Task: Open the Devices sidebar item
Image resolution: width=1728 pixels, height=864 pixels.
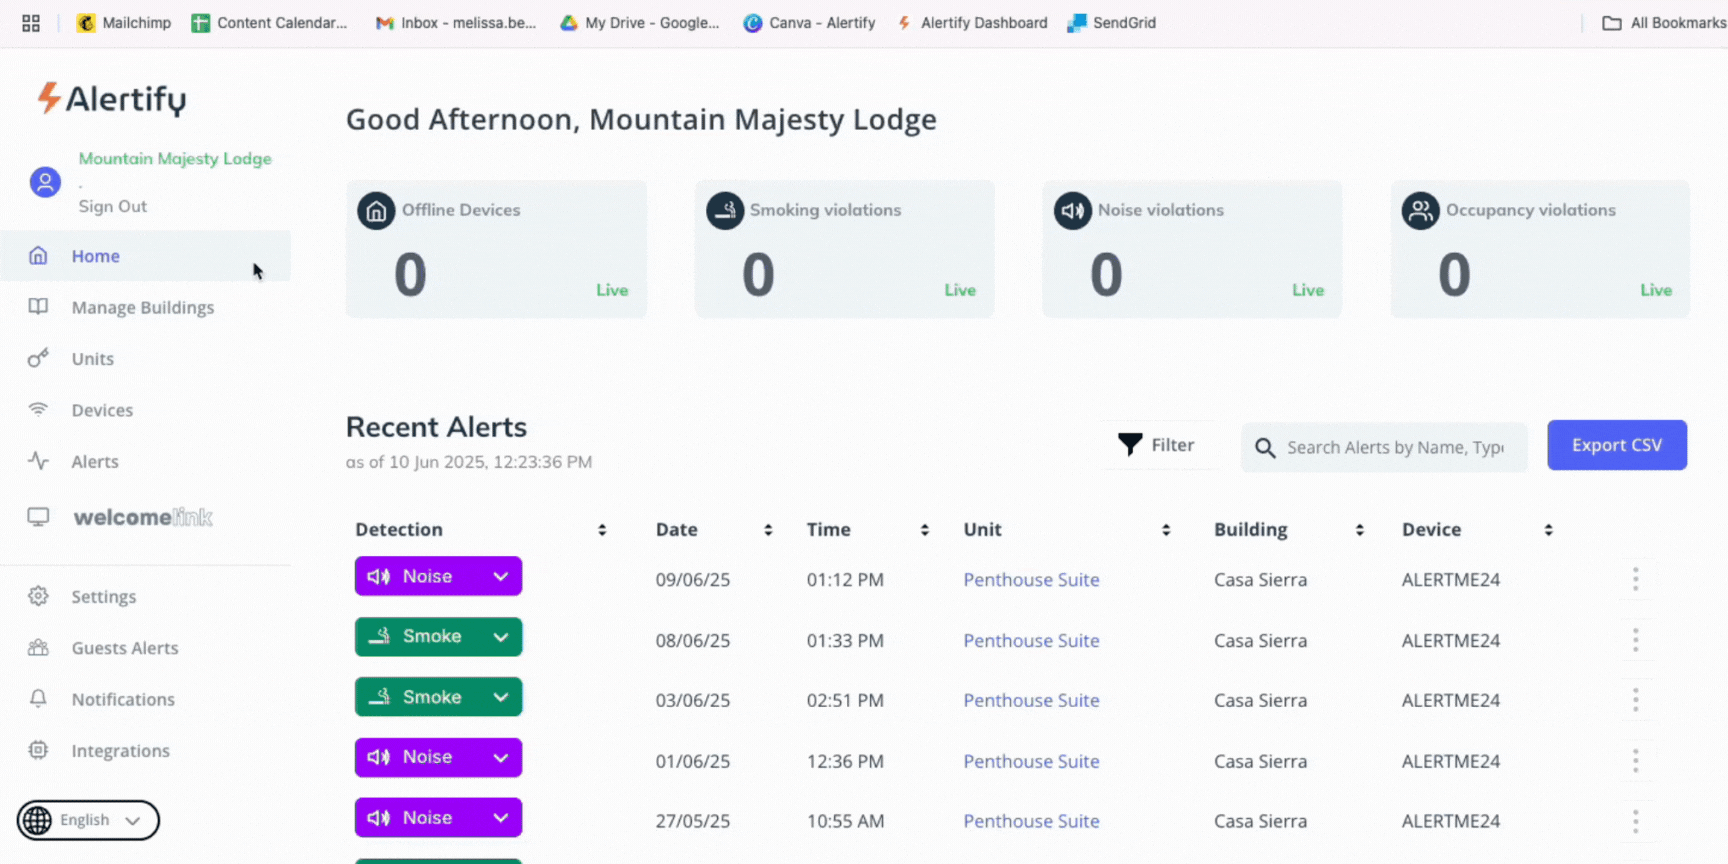Action: pyautogui.click(x=102, y=410)
